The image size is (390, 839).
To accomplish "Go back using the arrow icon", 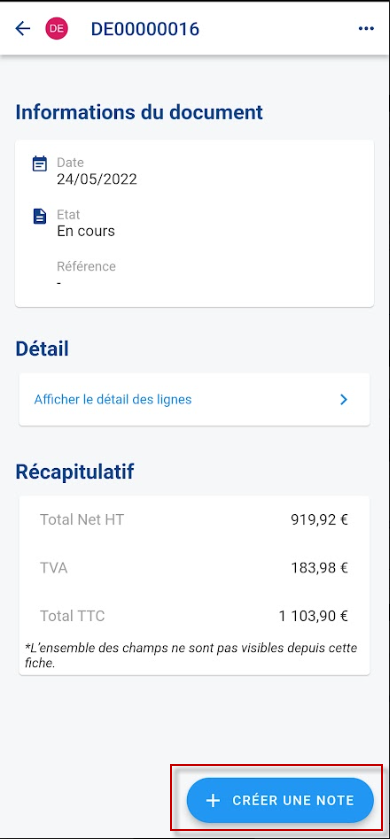I will pyautogui.click(x=22, y=28).
